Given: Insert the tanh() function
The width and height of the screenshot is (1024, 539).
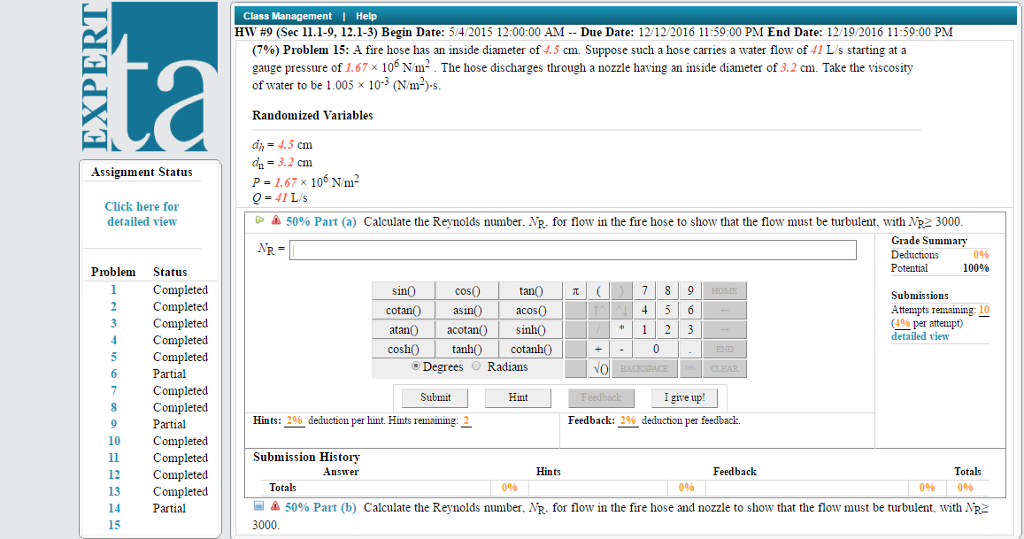Looking at the screenshot, I should 467,350.
